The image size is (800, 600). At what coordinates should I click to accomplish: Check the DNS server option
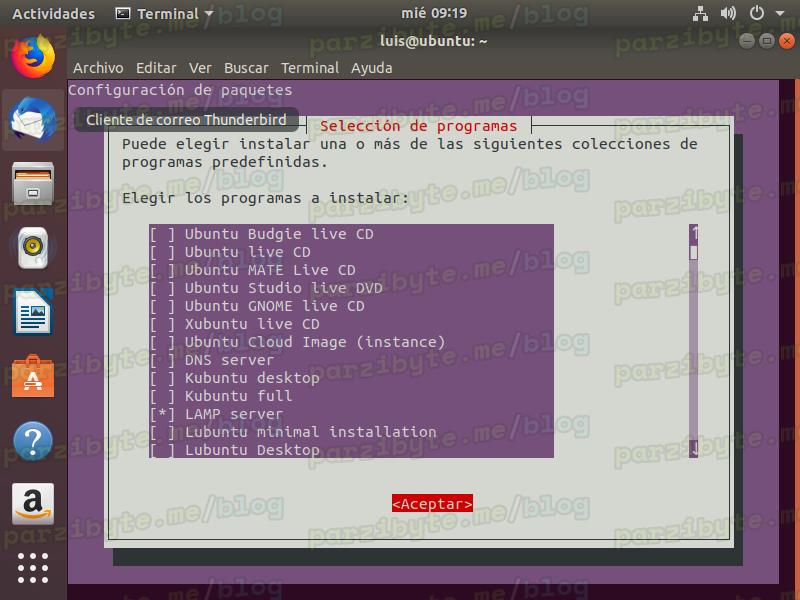163,360
